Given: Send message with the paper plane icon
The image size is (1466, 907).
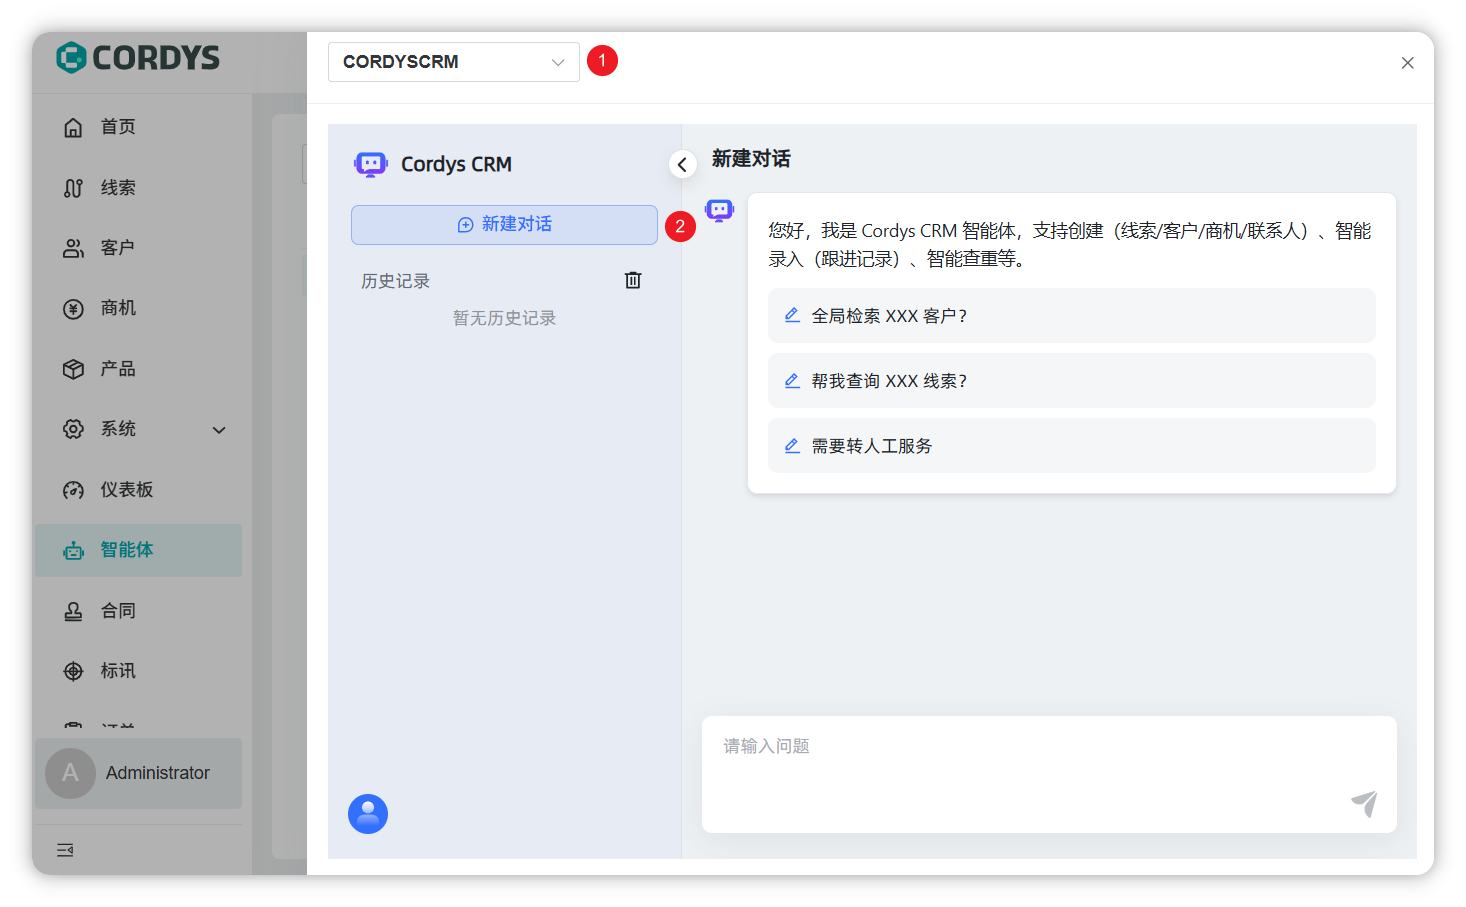Looking at the screenshot, I should coord(1365,803).
